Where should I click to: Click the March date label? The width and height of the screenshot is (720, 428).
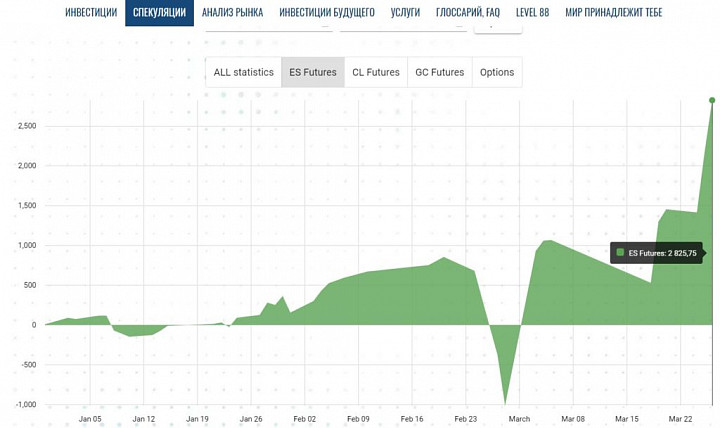(x=519, y=419)
